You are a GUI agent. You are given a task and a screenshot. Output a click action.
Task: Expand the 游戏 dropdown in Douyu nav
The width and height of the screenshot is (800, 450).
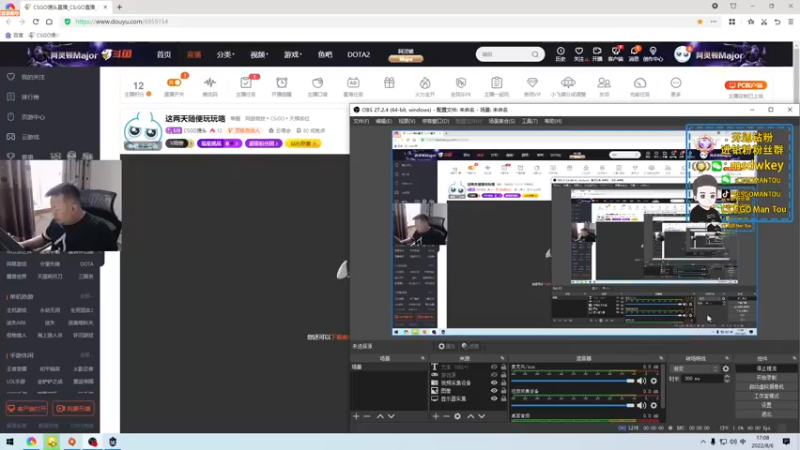[x=293, y=55]
